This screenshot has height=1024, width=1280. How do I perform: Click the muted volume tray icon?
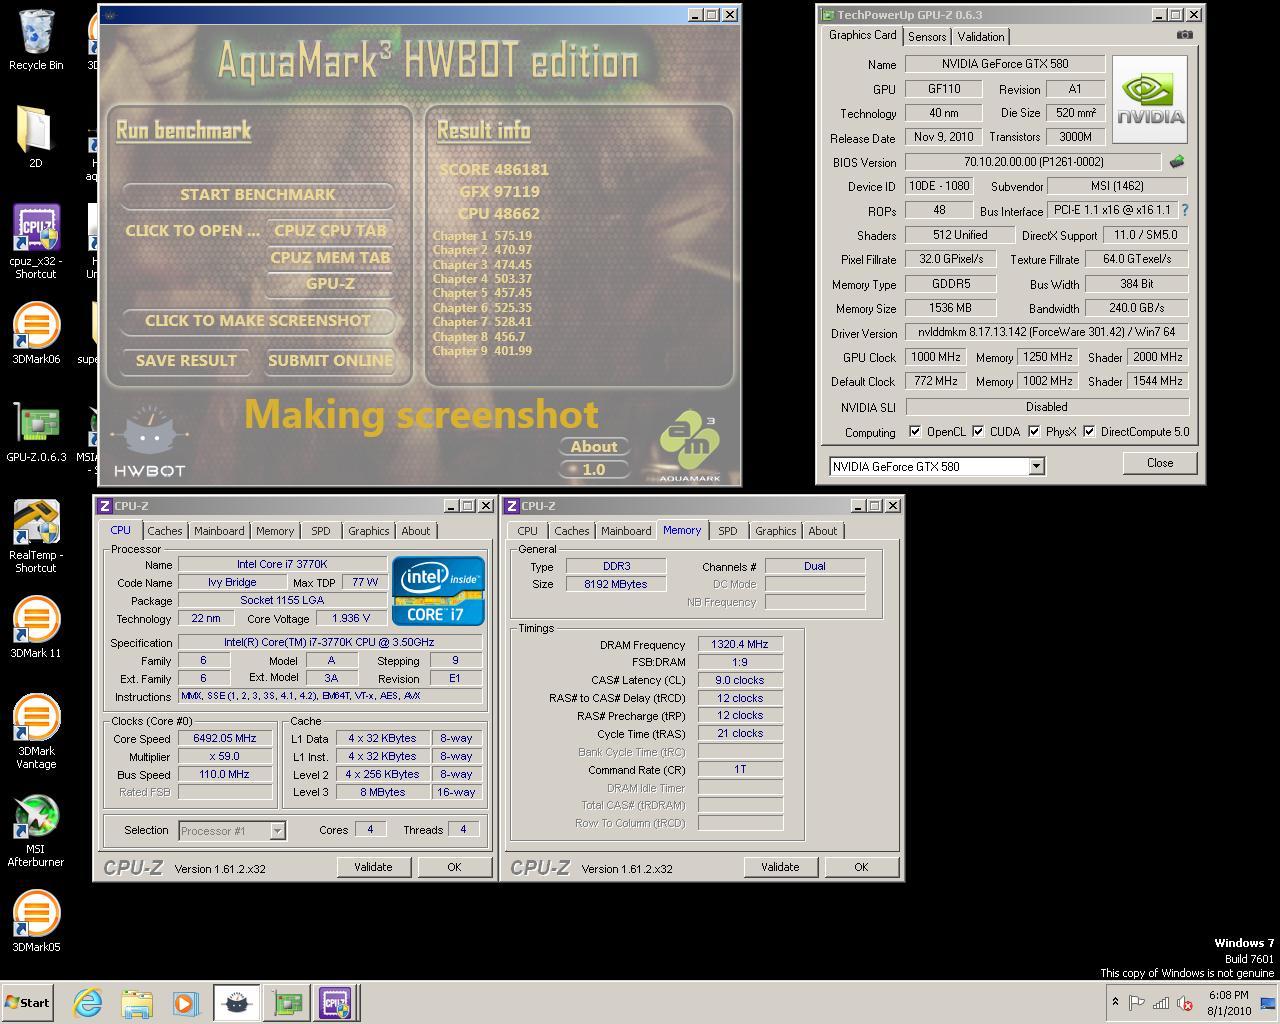1185,1002
